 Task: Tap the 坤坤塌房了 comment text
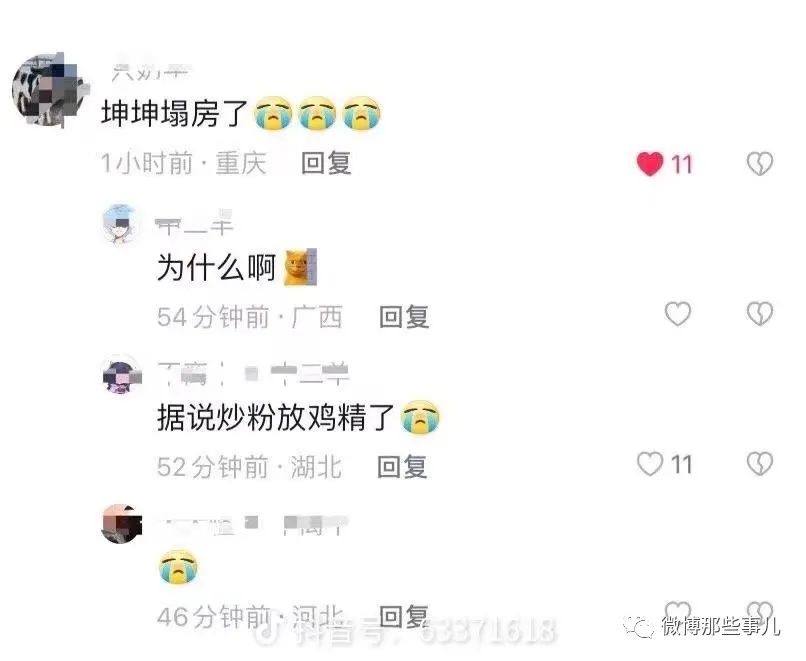175,113
